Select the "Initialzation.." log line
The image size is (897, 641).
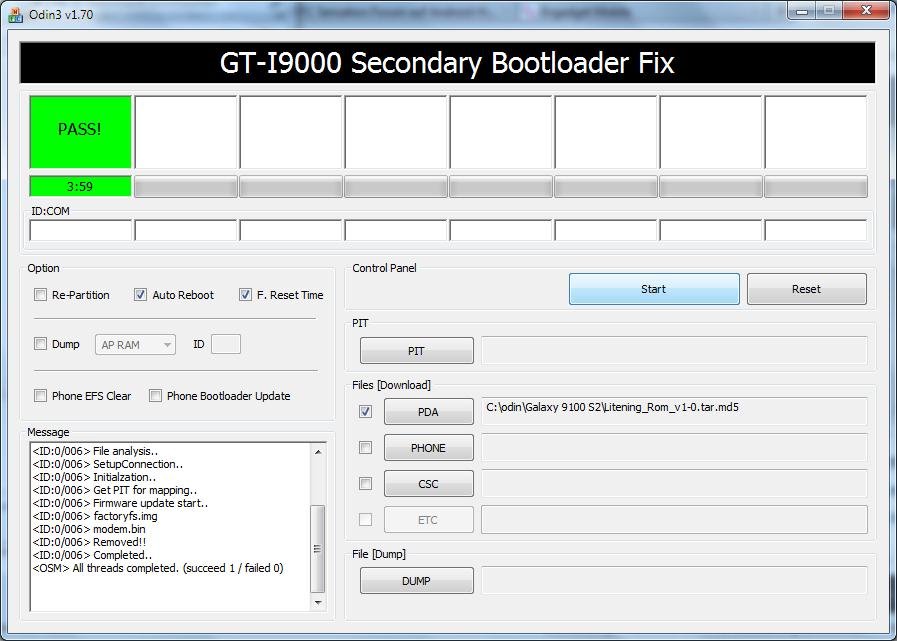tap(94, 477)
